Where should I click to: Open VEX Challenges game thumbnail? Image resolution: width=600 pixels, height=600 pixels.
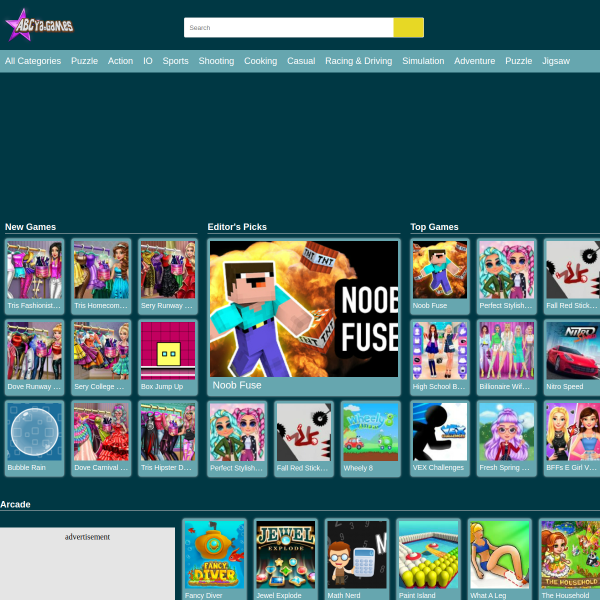pos(440,439)
